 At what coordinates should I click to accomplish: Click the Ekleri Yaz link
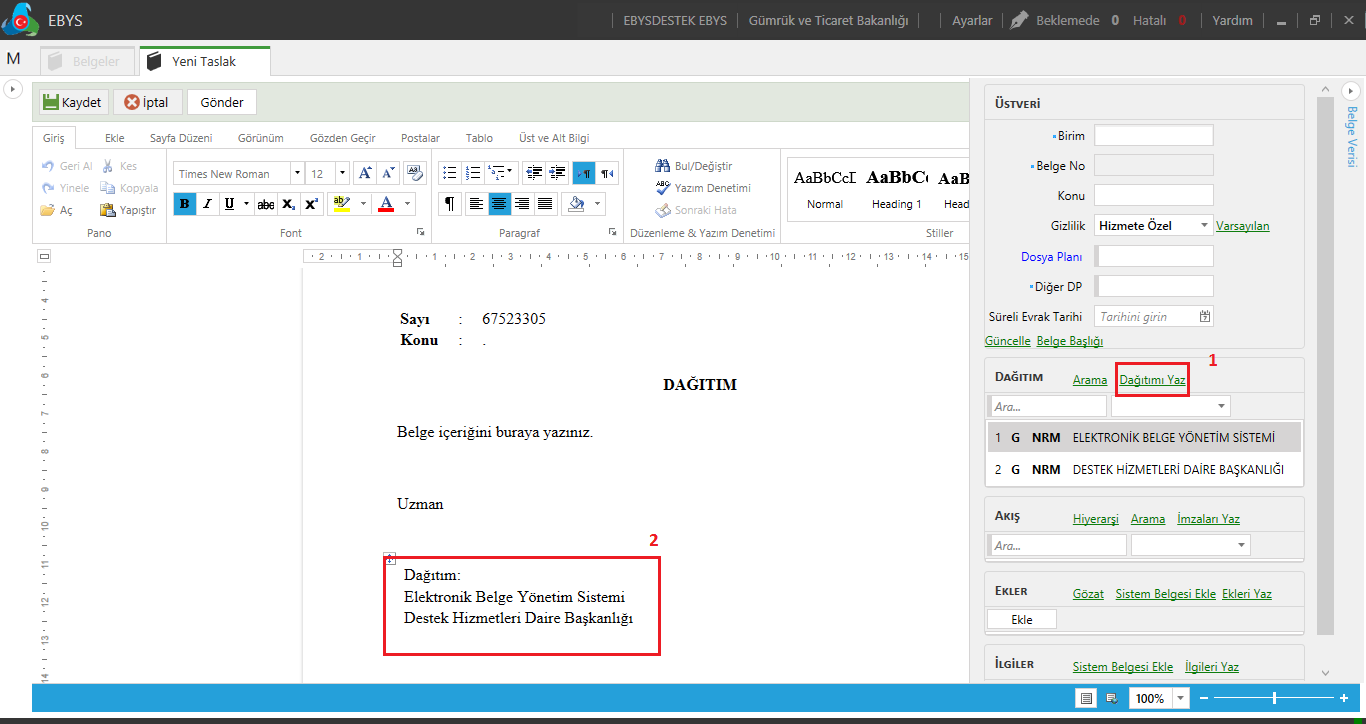coord(1247,594)
